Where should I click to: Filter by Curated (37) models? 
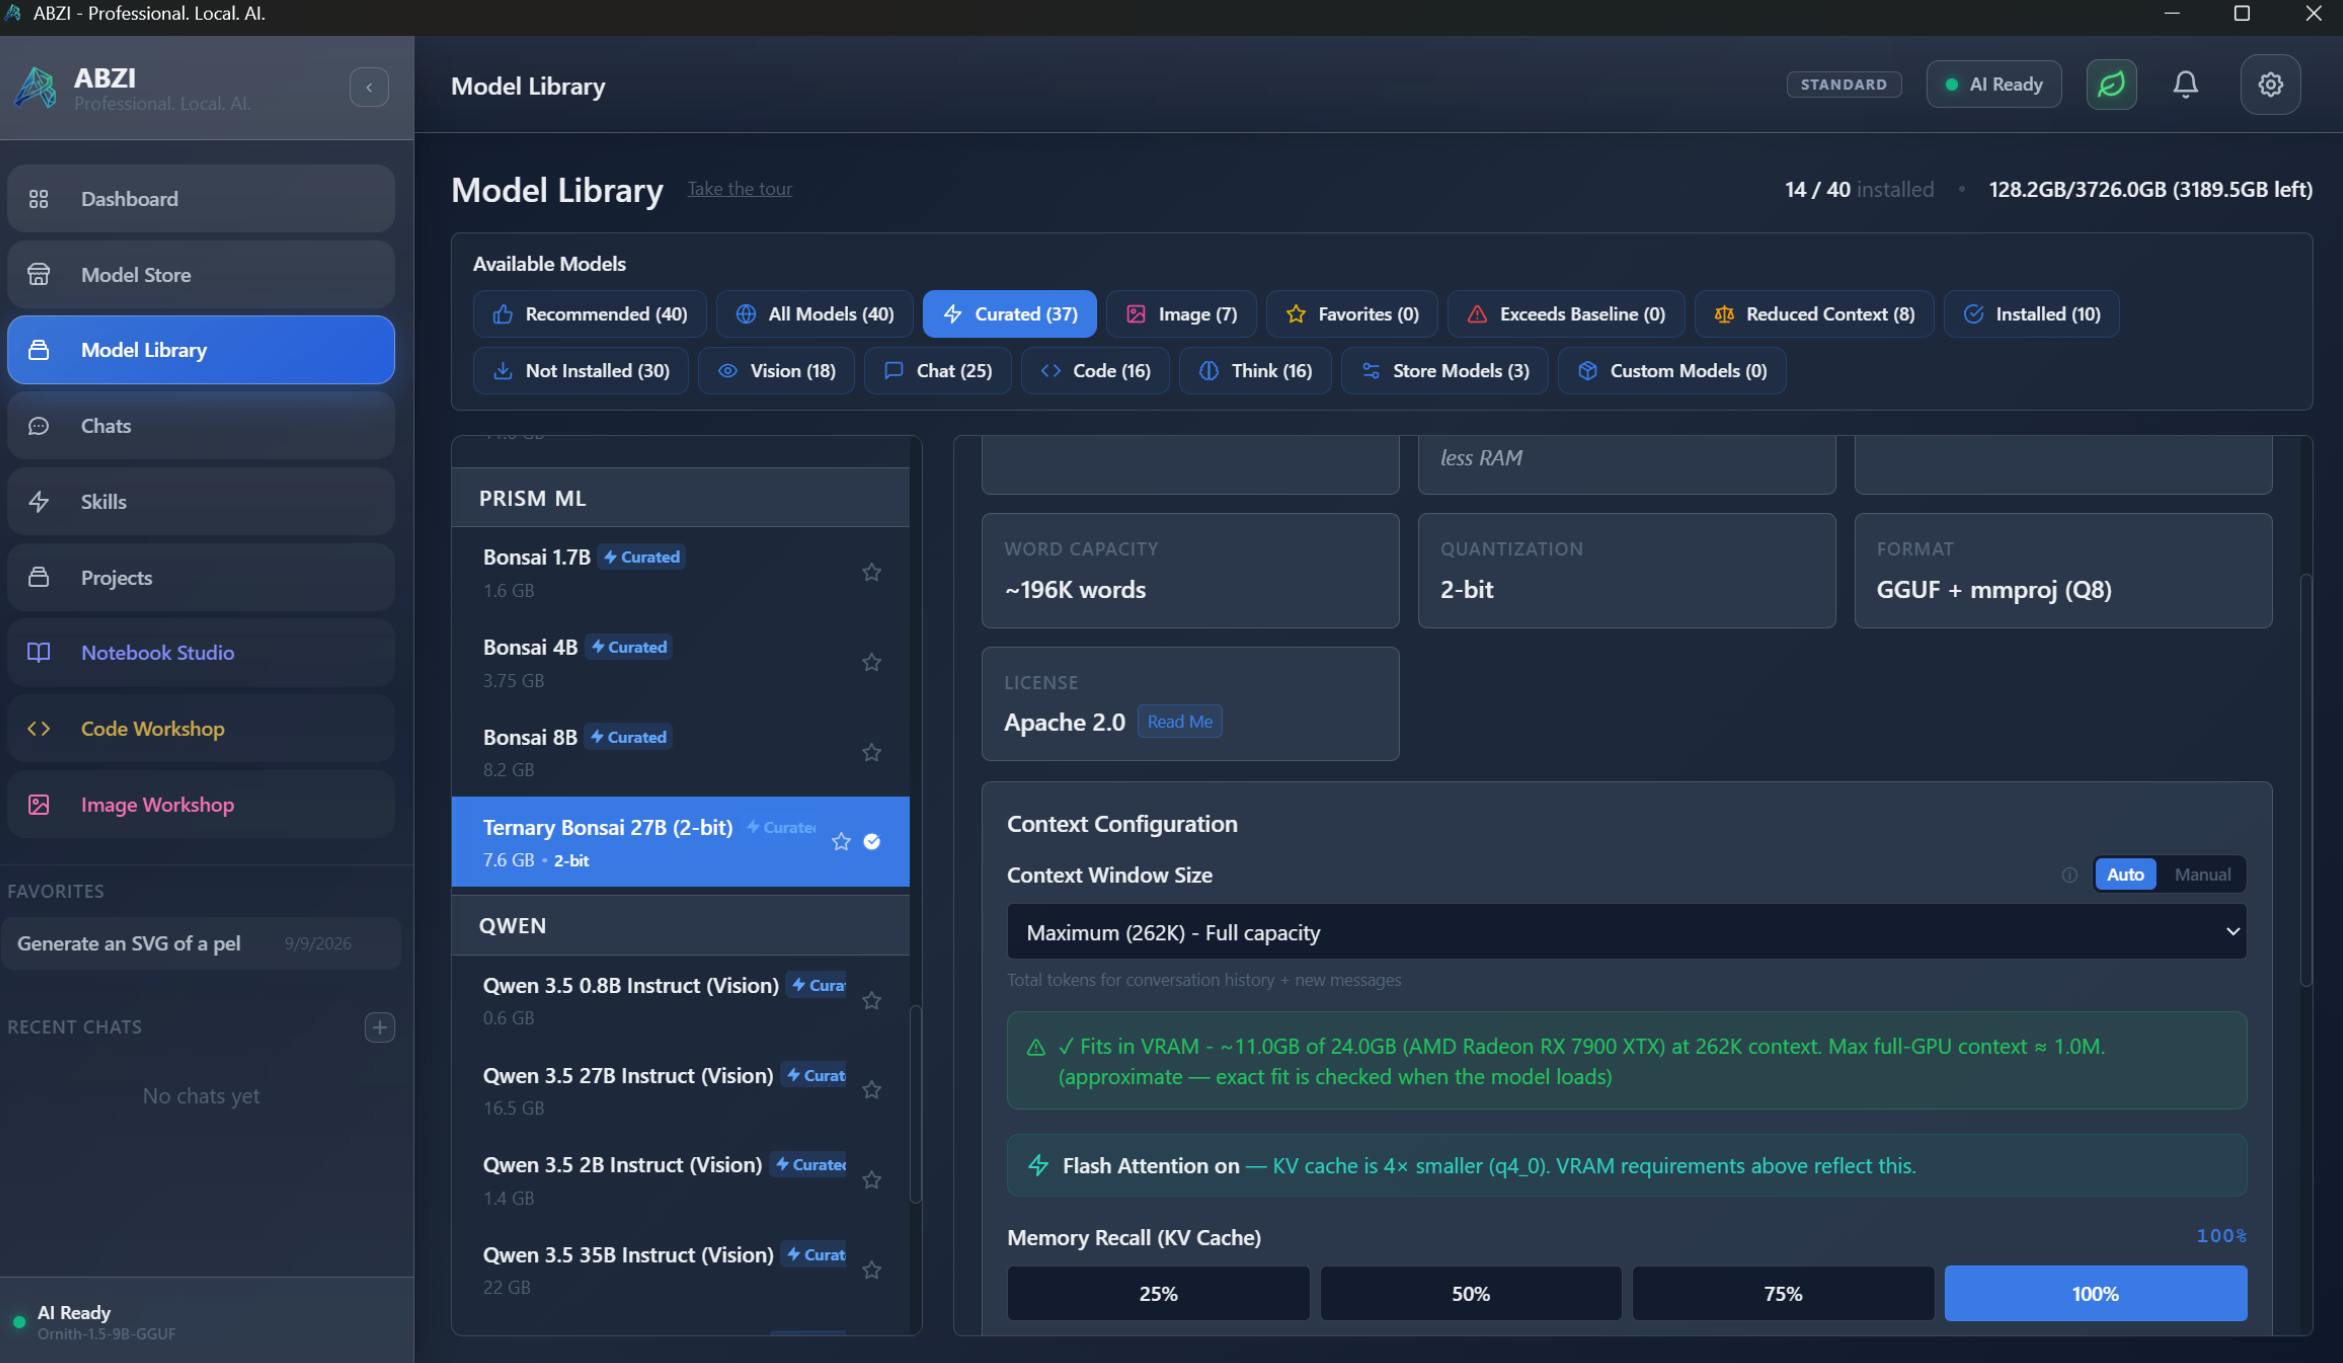[x=1009, y=314]
